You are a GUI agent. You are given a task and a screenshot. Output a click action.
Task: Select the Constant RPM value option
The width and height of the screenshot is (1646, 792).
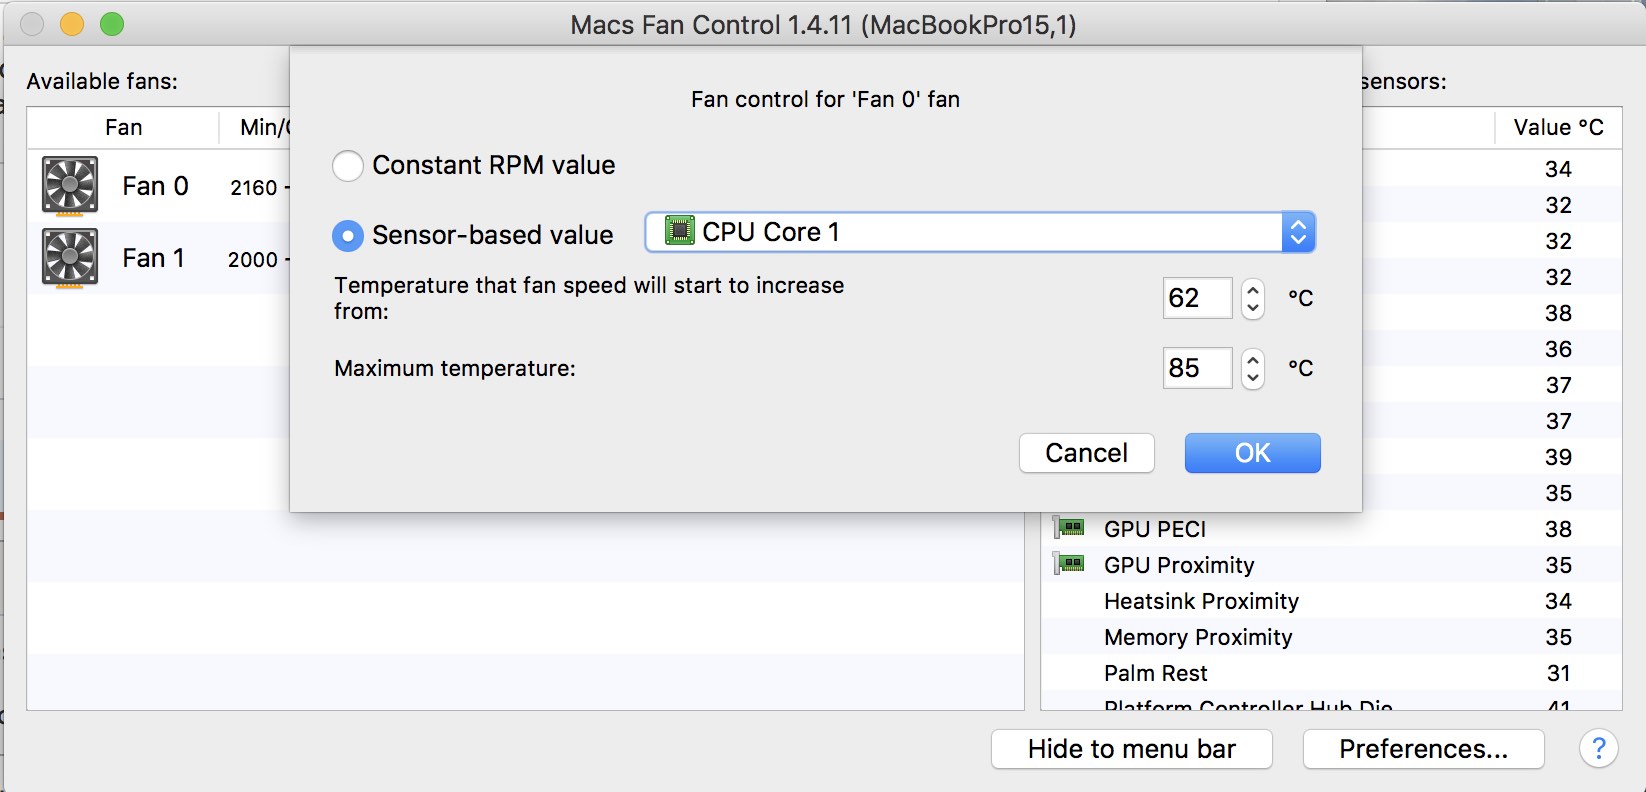tap(348, 165)
